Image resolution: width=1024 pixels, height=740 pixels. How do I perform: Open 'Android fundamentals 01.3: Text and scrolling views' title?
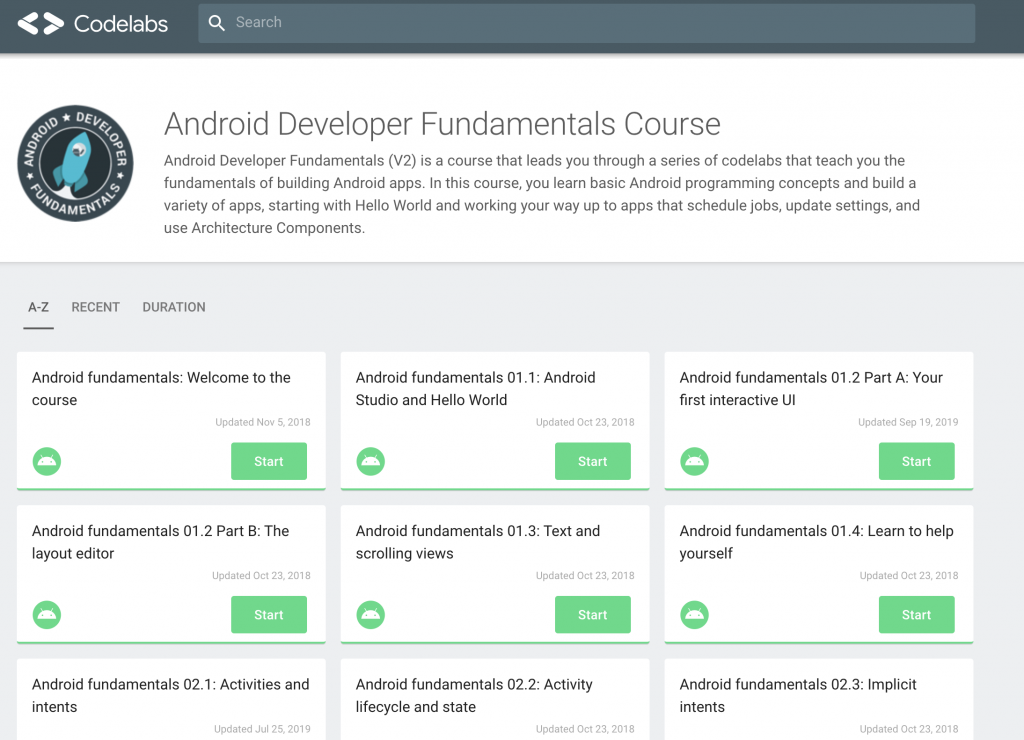[x=478, y=542]
